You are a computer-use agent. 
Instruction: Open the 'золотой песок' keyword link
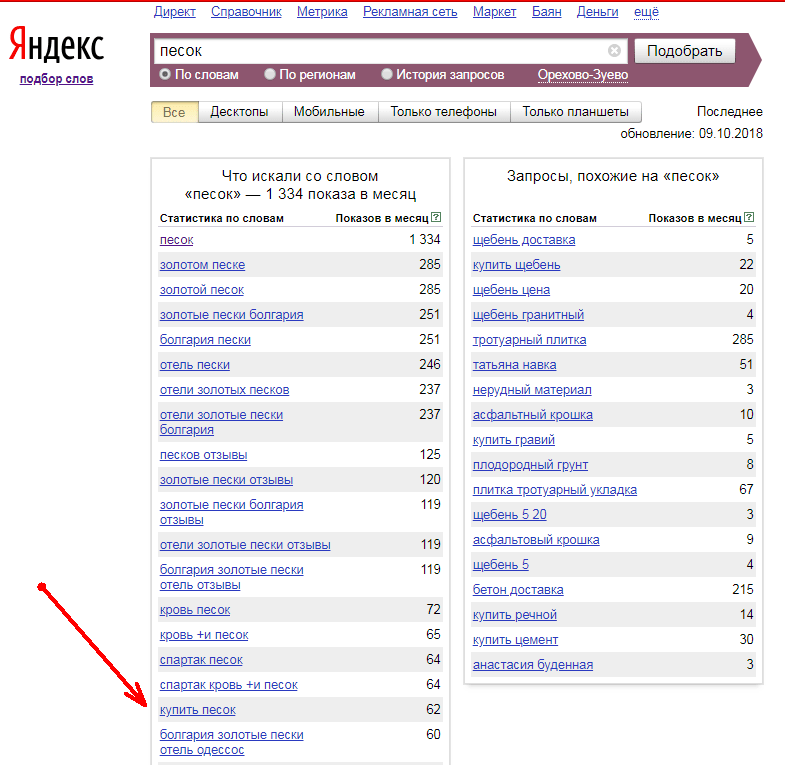click(x=202, y=290)
